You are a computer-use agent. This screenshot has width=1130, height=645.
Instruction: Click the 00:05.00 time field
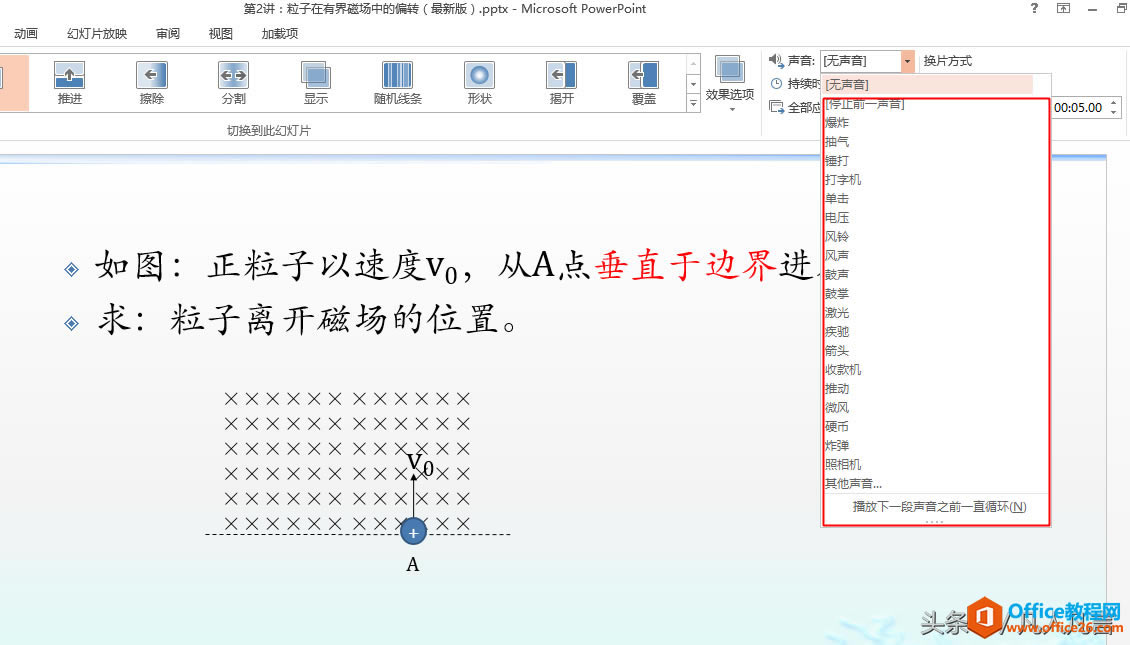(1078, 107)
